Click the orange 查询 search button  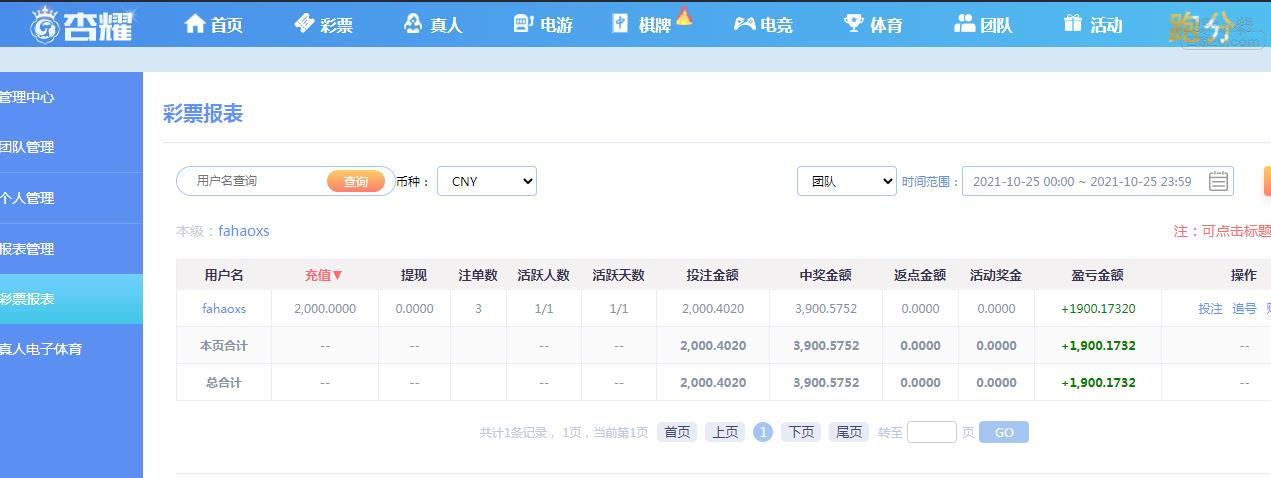click(356, 181)
